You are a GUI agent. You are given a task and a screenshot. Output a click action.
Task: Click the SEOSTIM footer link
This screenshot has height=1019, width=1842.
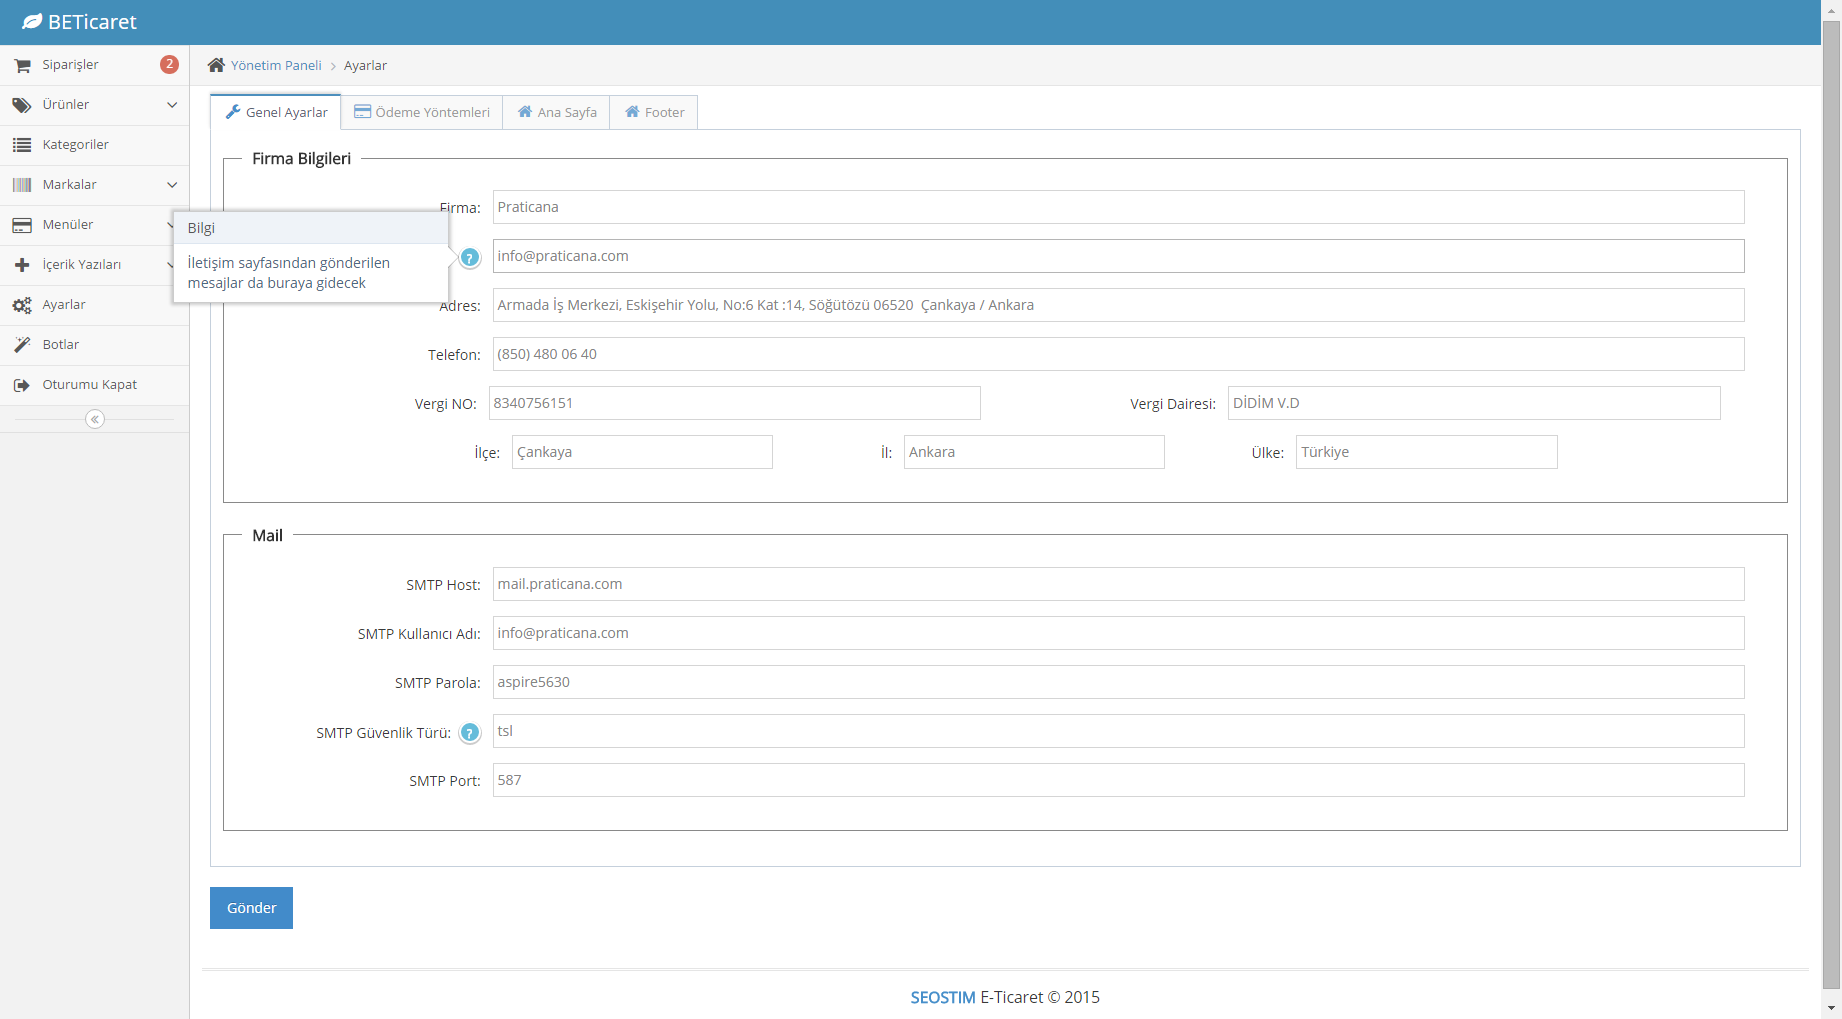tap(942, 997)
